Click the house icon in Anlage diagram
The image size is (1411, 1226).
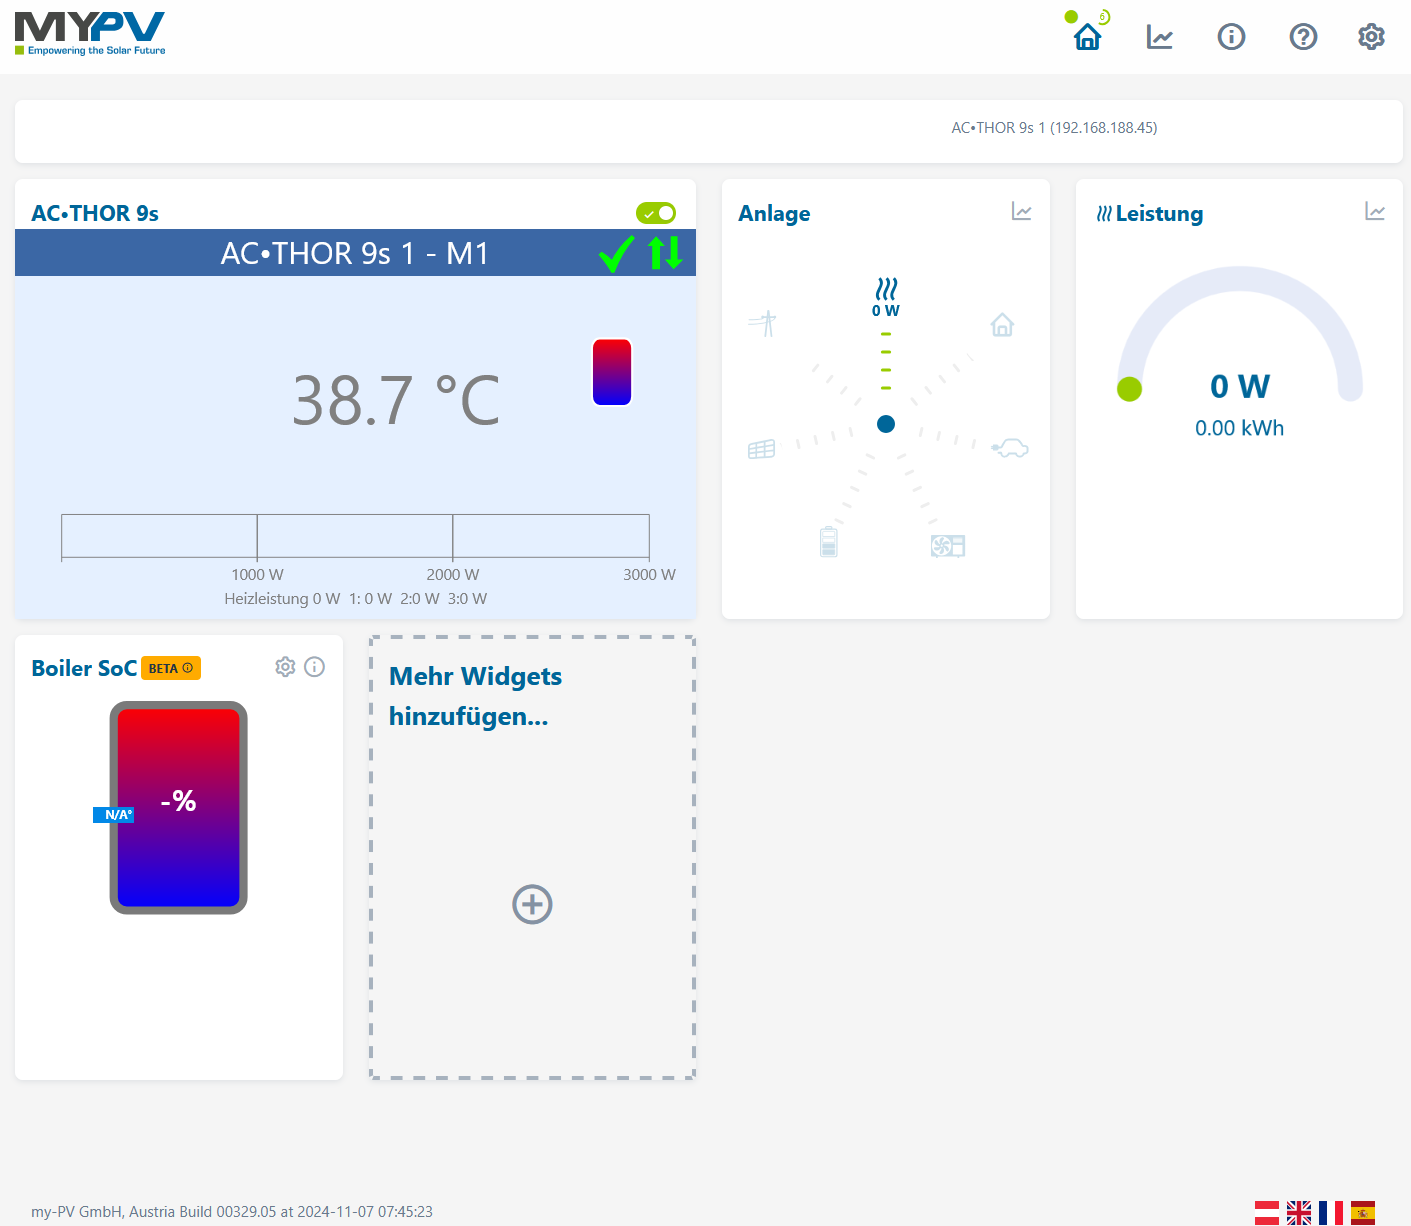1002,325
